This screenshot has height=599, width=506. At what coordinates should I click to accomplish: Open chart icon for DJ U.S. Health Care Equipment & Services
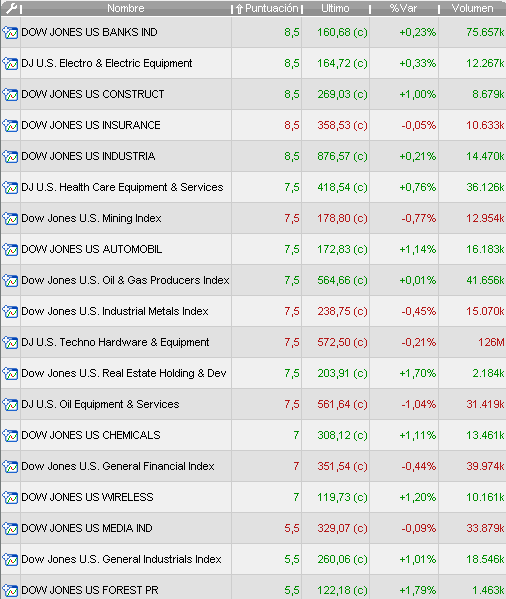(10, 188)
